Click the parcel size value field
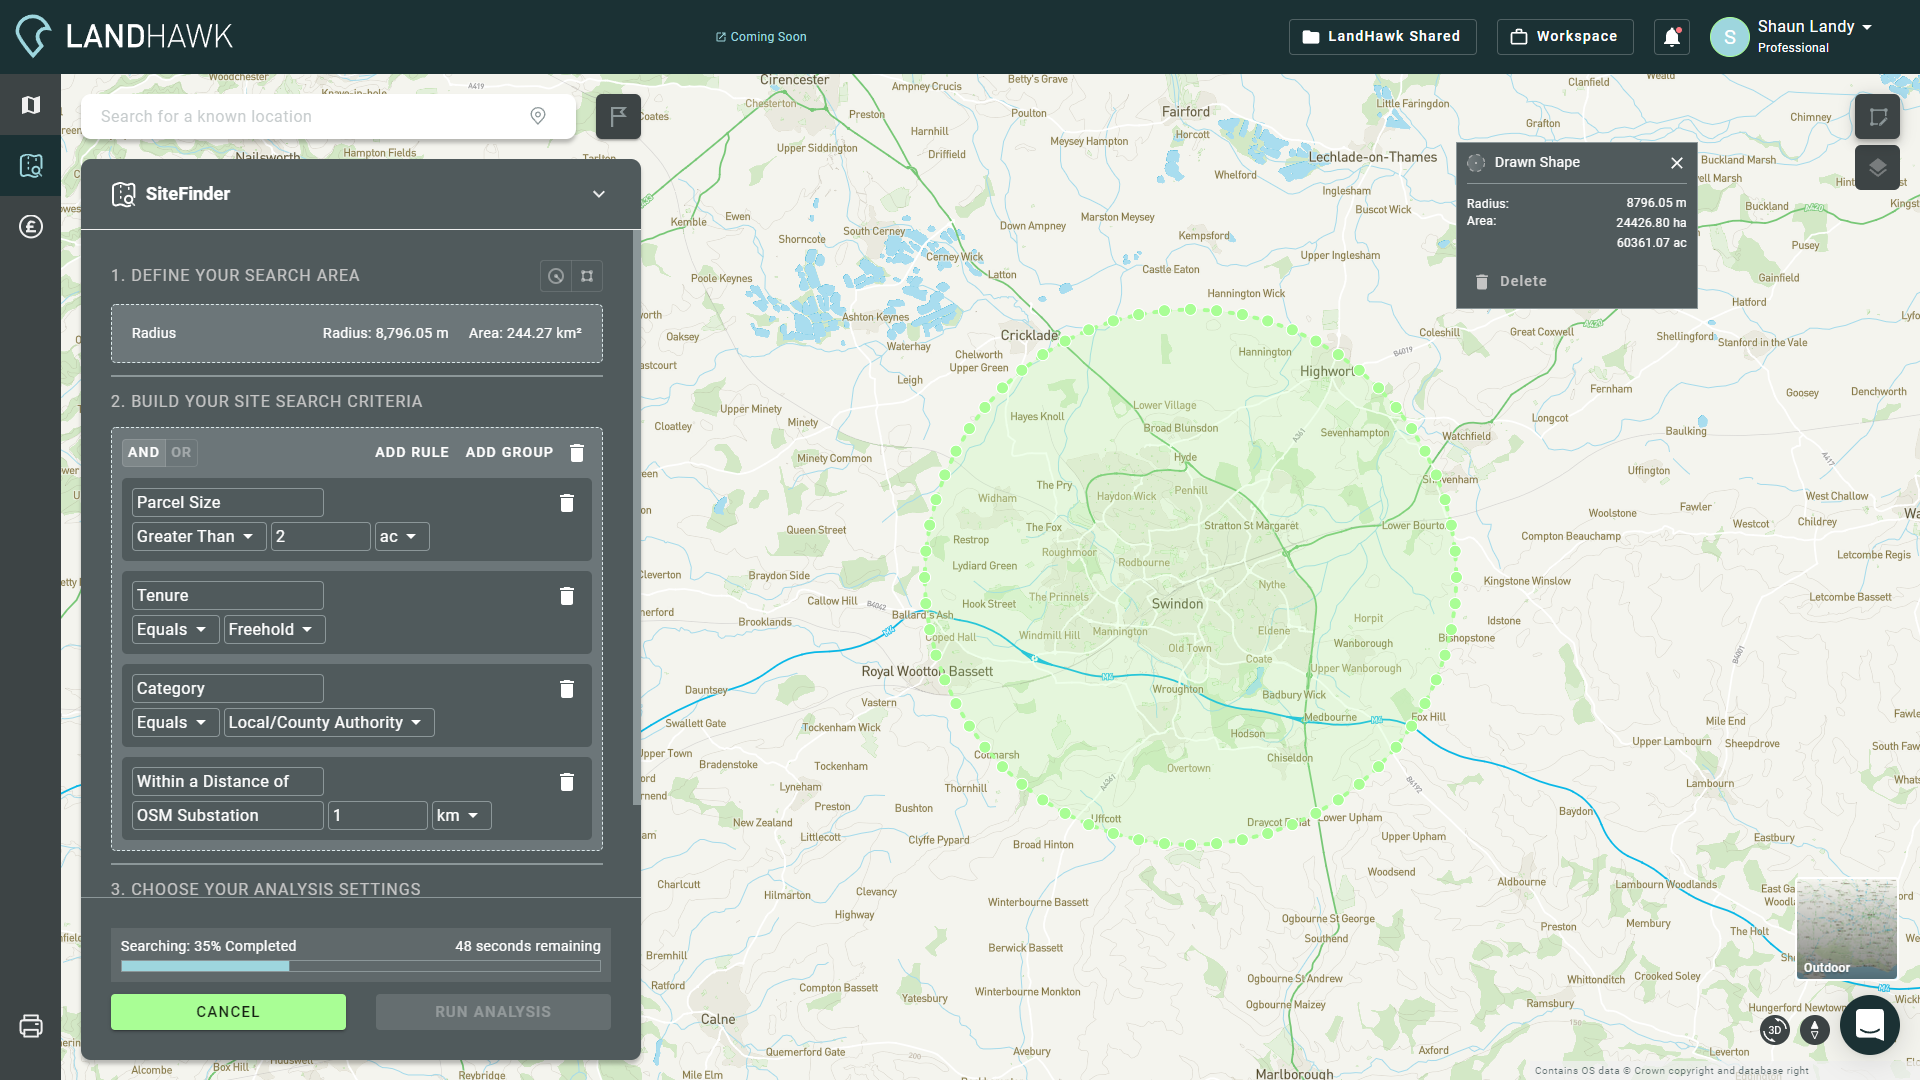 320,537
